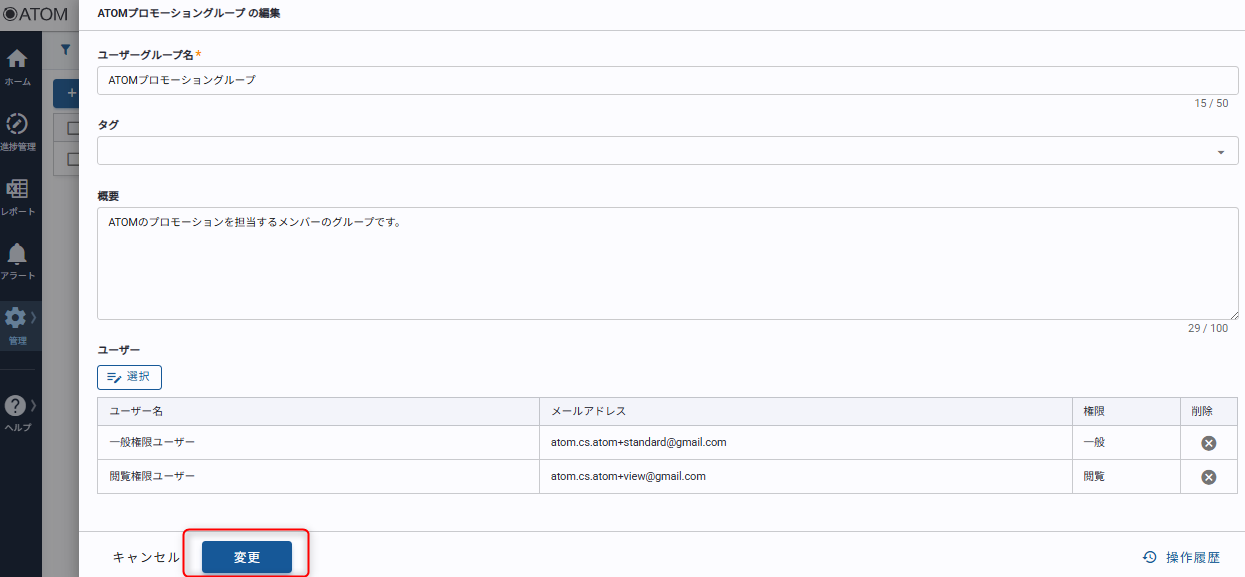Click the 管理 gear icon
Image resolution: width=1245 pixels, height=577 pixels.
(16, 318)
